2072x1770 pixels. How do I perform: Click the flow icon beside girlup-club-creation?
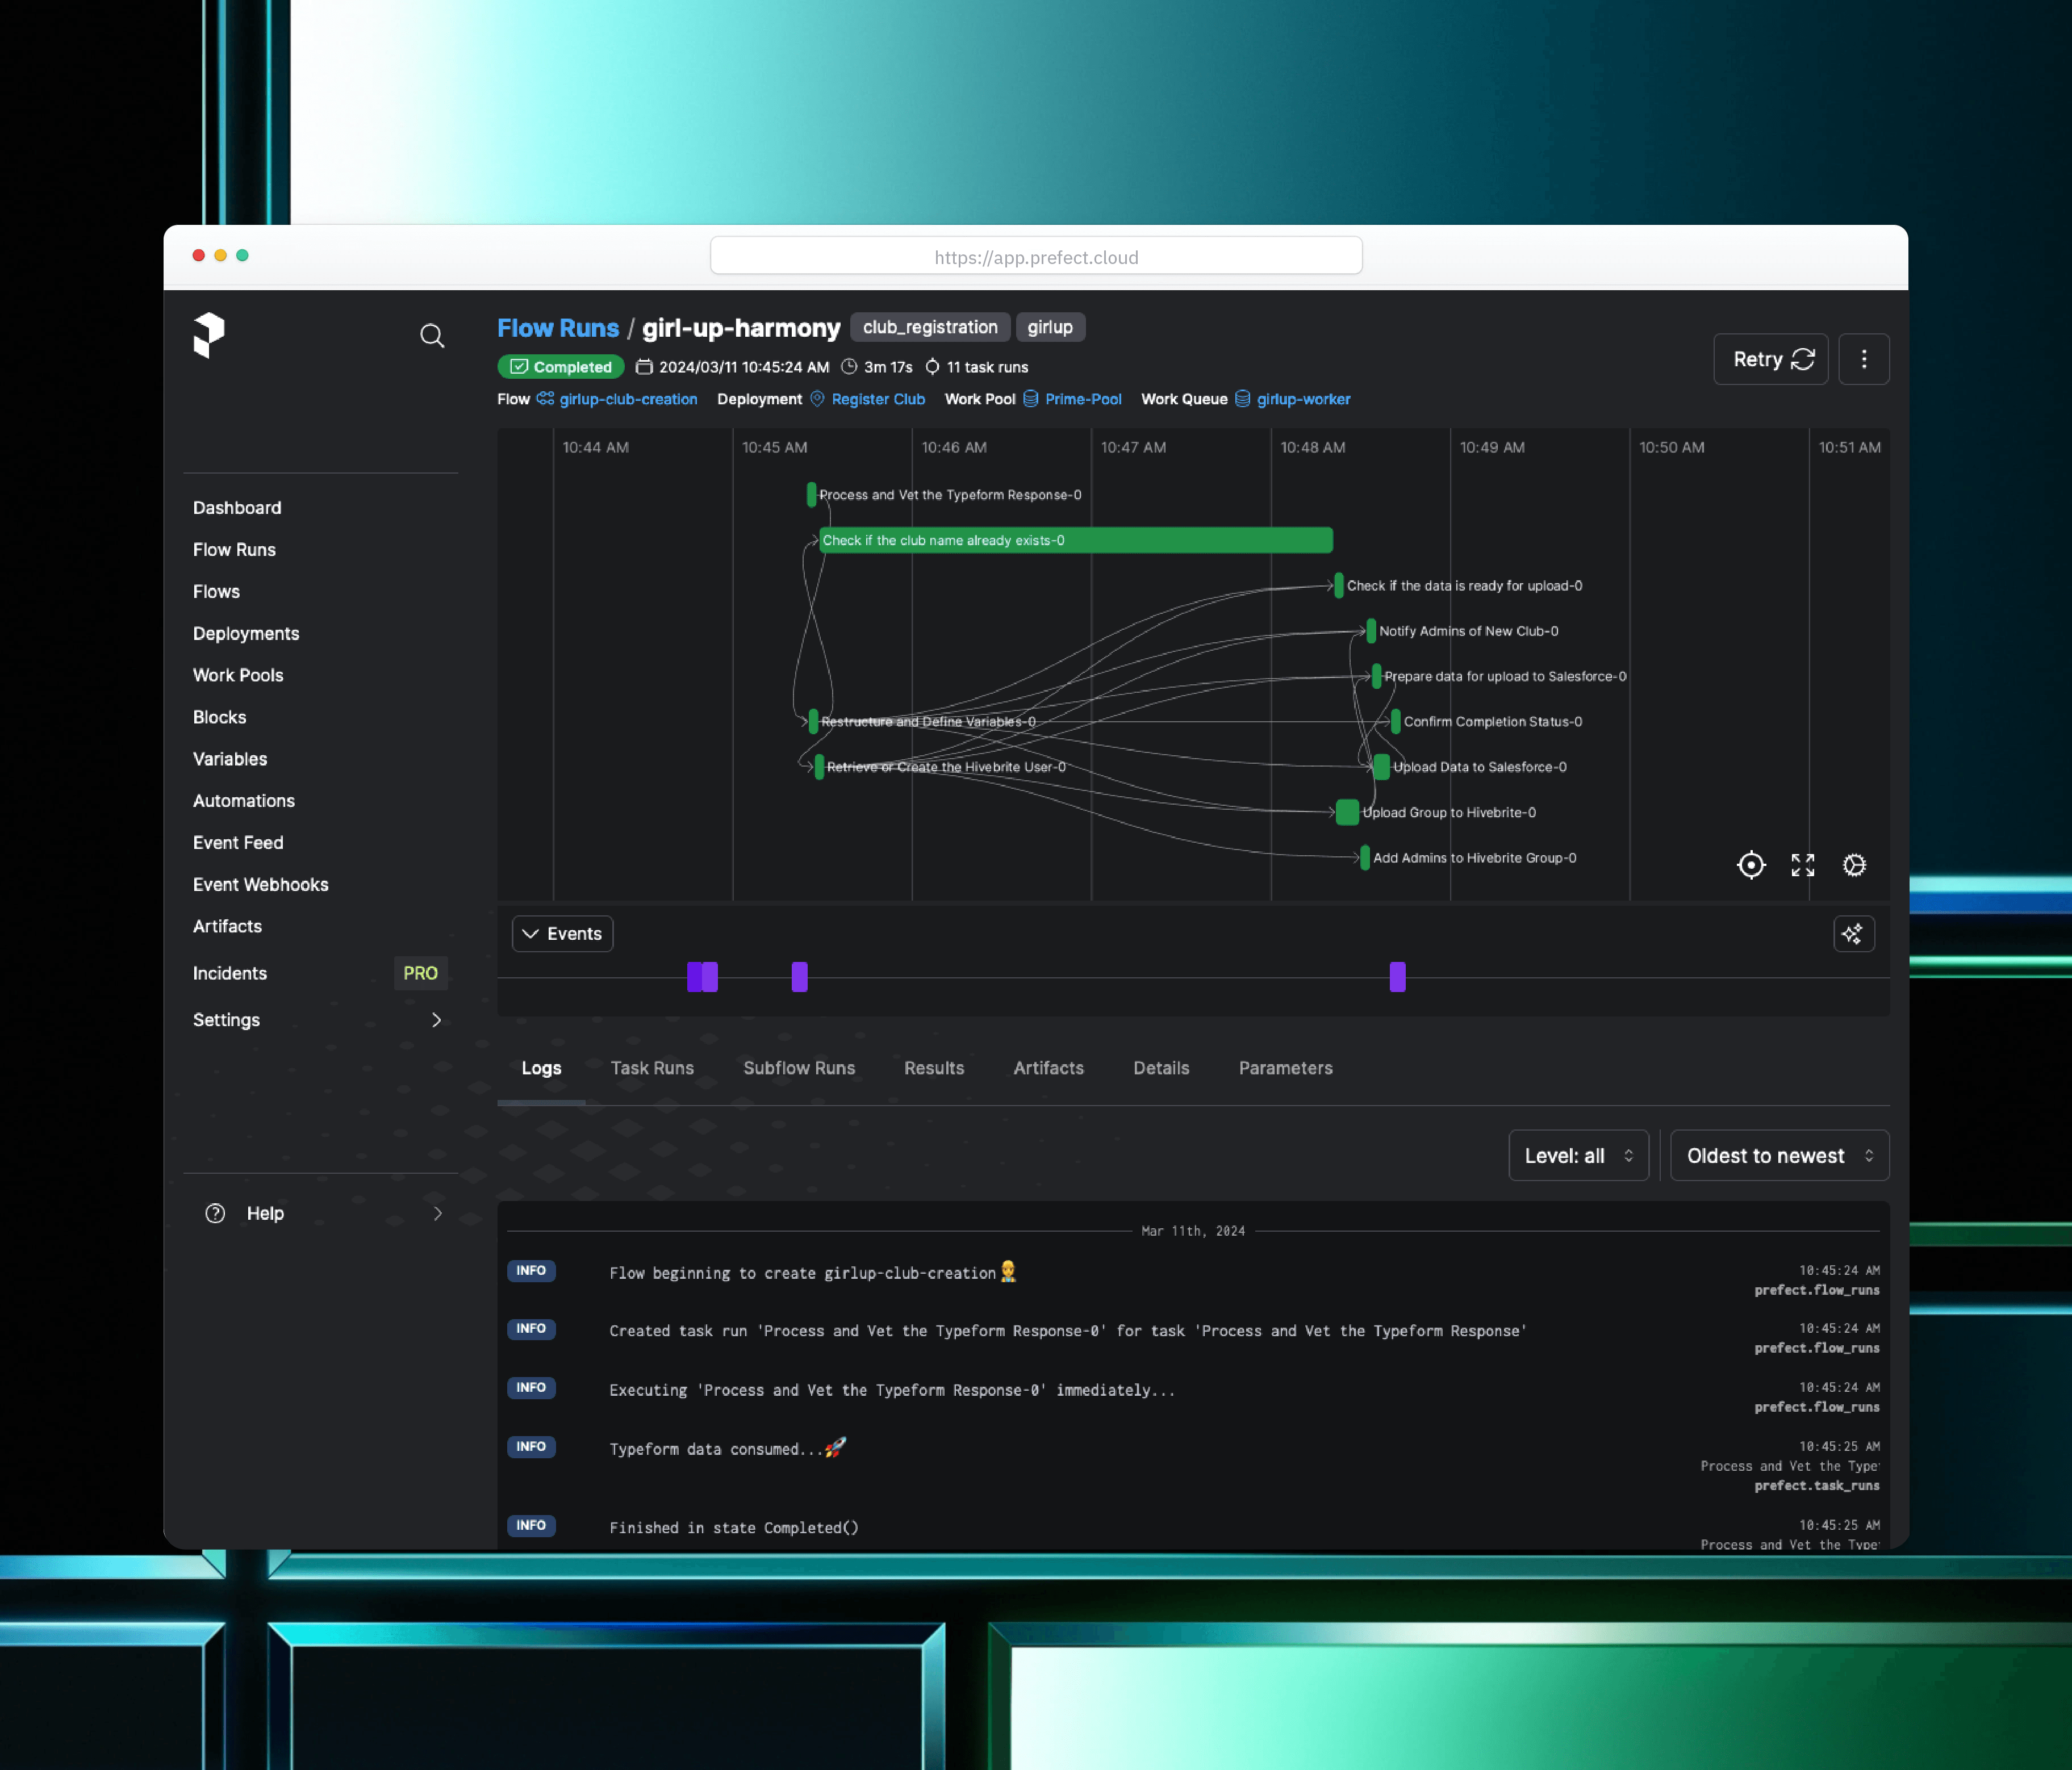(x=545, y=398)
